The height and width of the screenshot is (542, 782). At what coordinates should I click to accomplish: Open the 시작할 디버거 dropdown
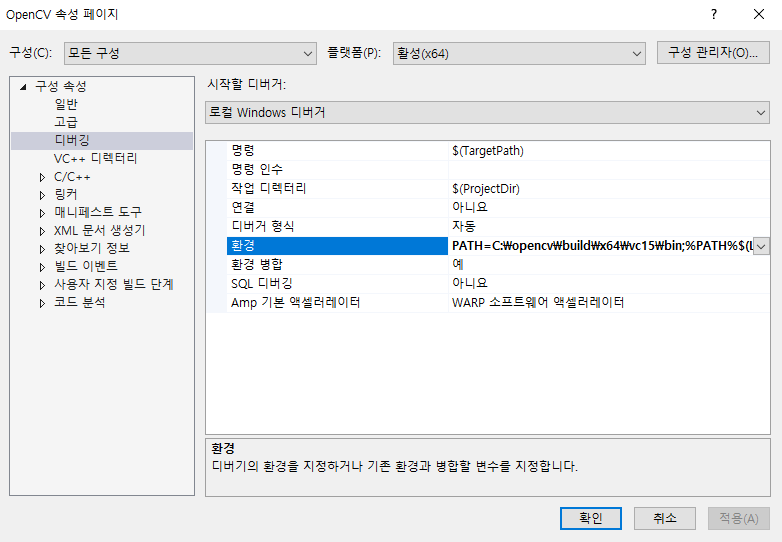tap(487, 113)
